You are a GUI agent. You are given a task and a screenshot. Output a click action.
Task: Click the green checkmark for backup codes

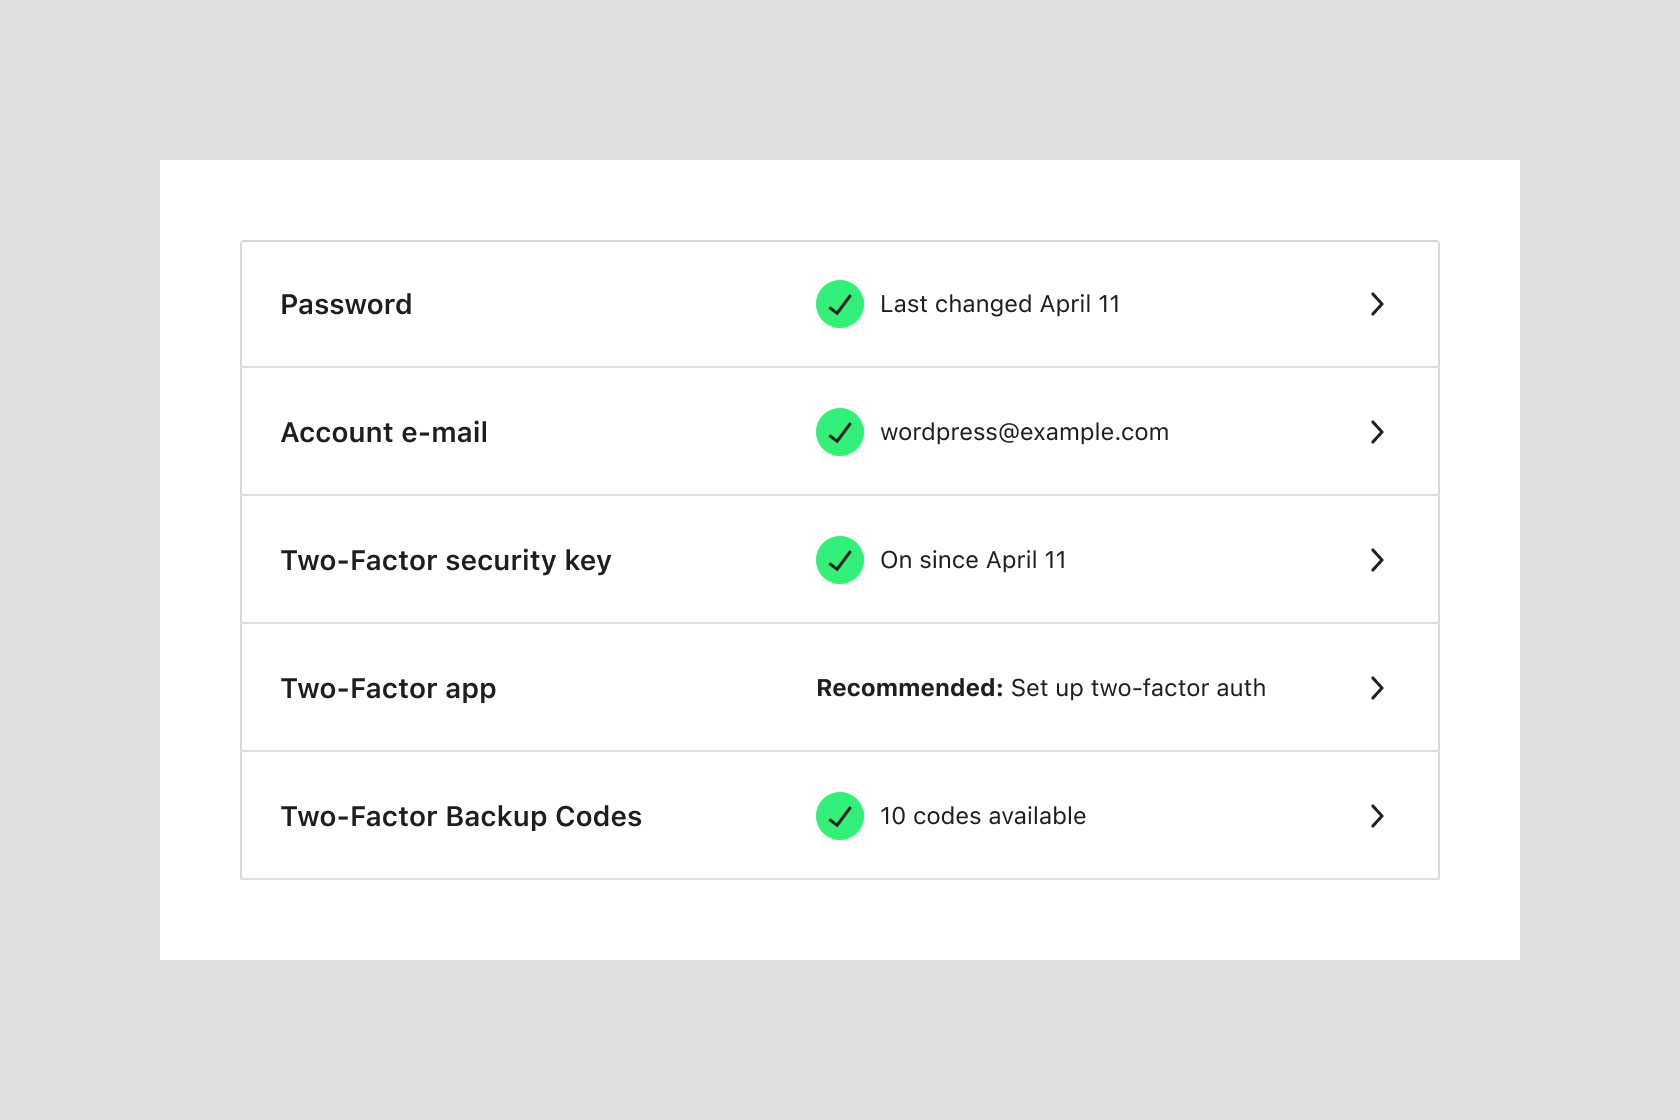[839, 816]
